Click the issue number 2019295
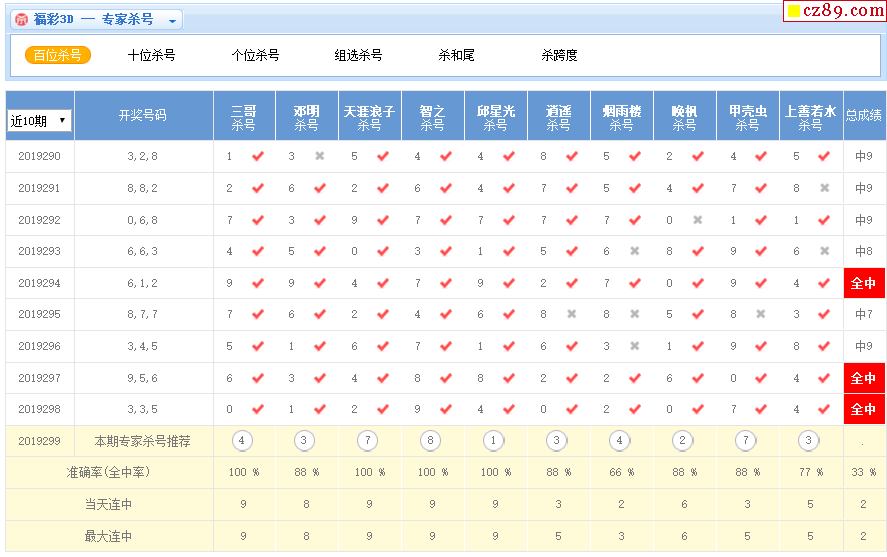Image resolution: width=887 pixels, height=557 pixels. pos(40,314)
